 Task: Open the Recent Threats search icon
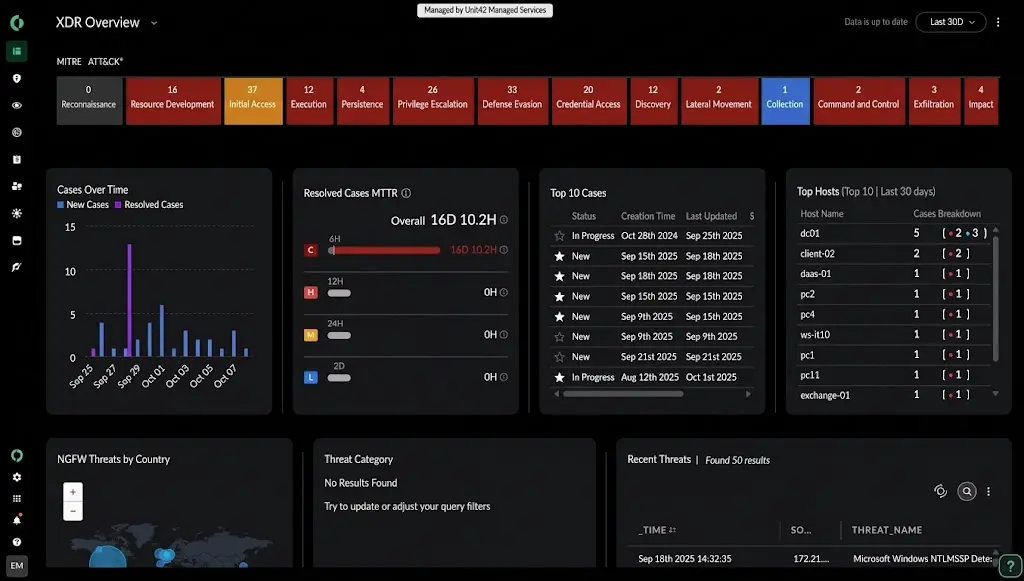pos(967,491)
